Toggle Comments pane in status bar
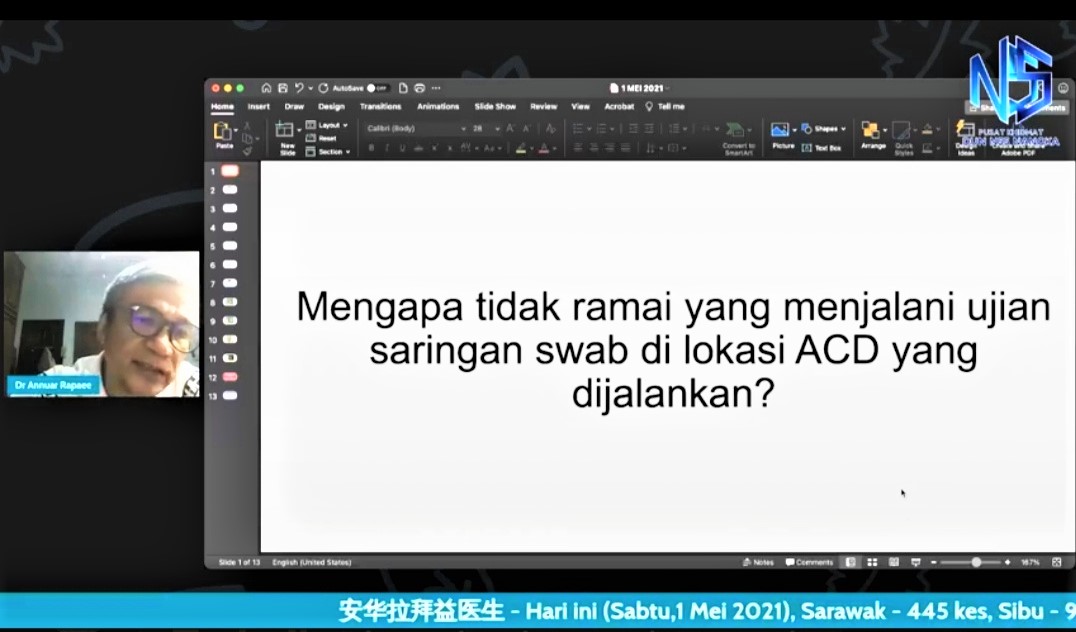 (810, 562)
